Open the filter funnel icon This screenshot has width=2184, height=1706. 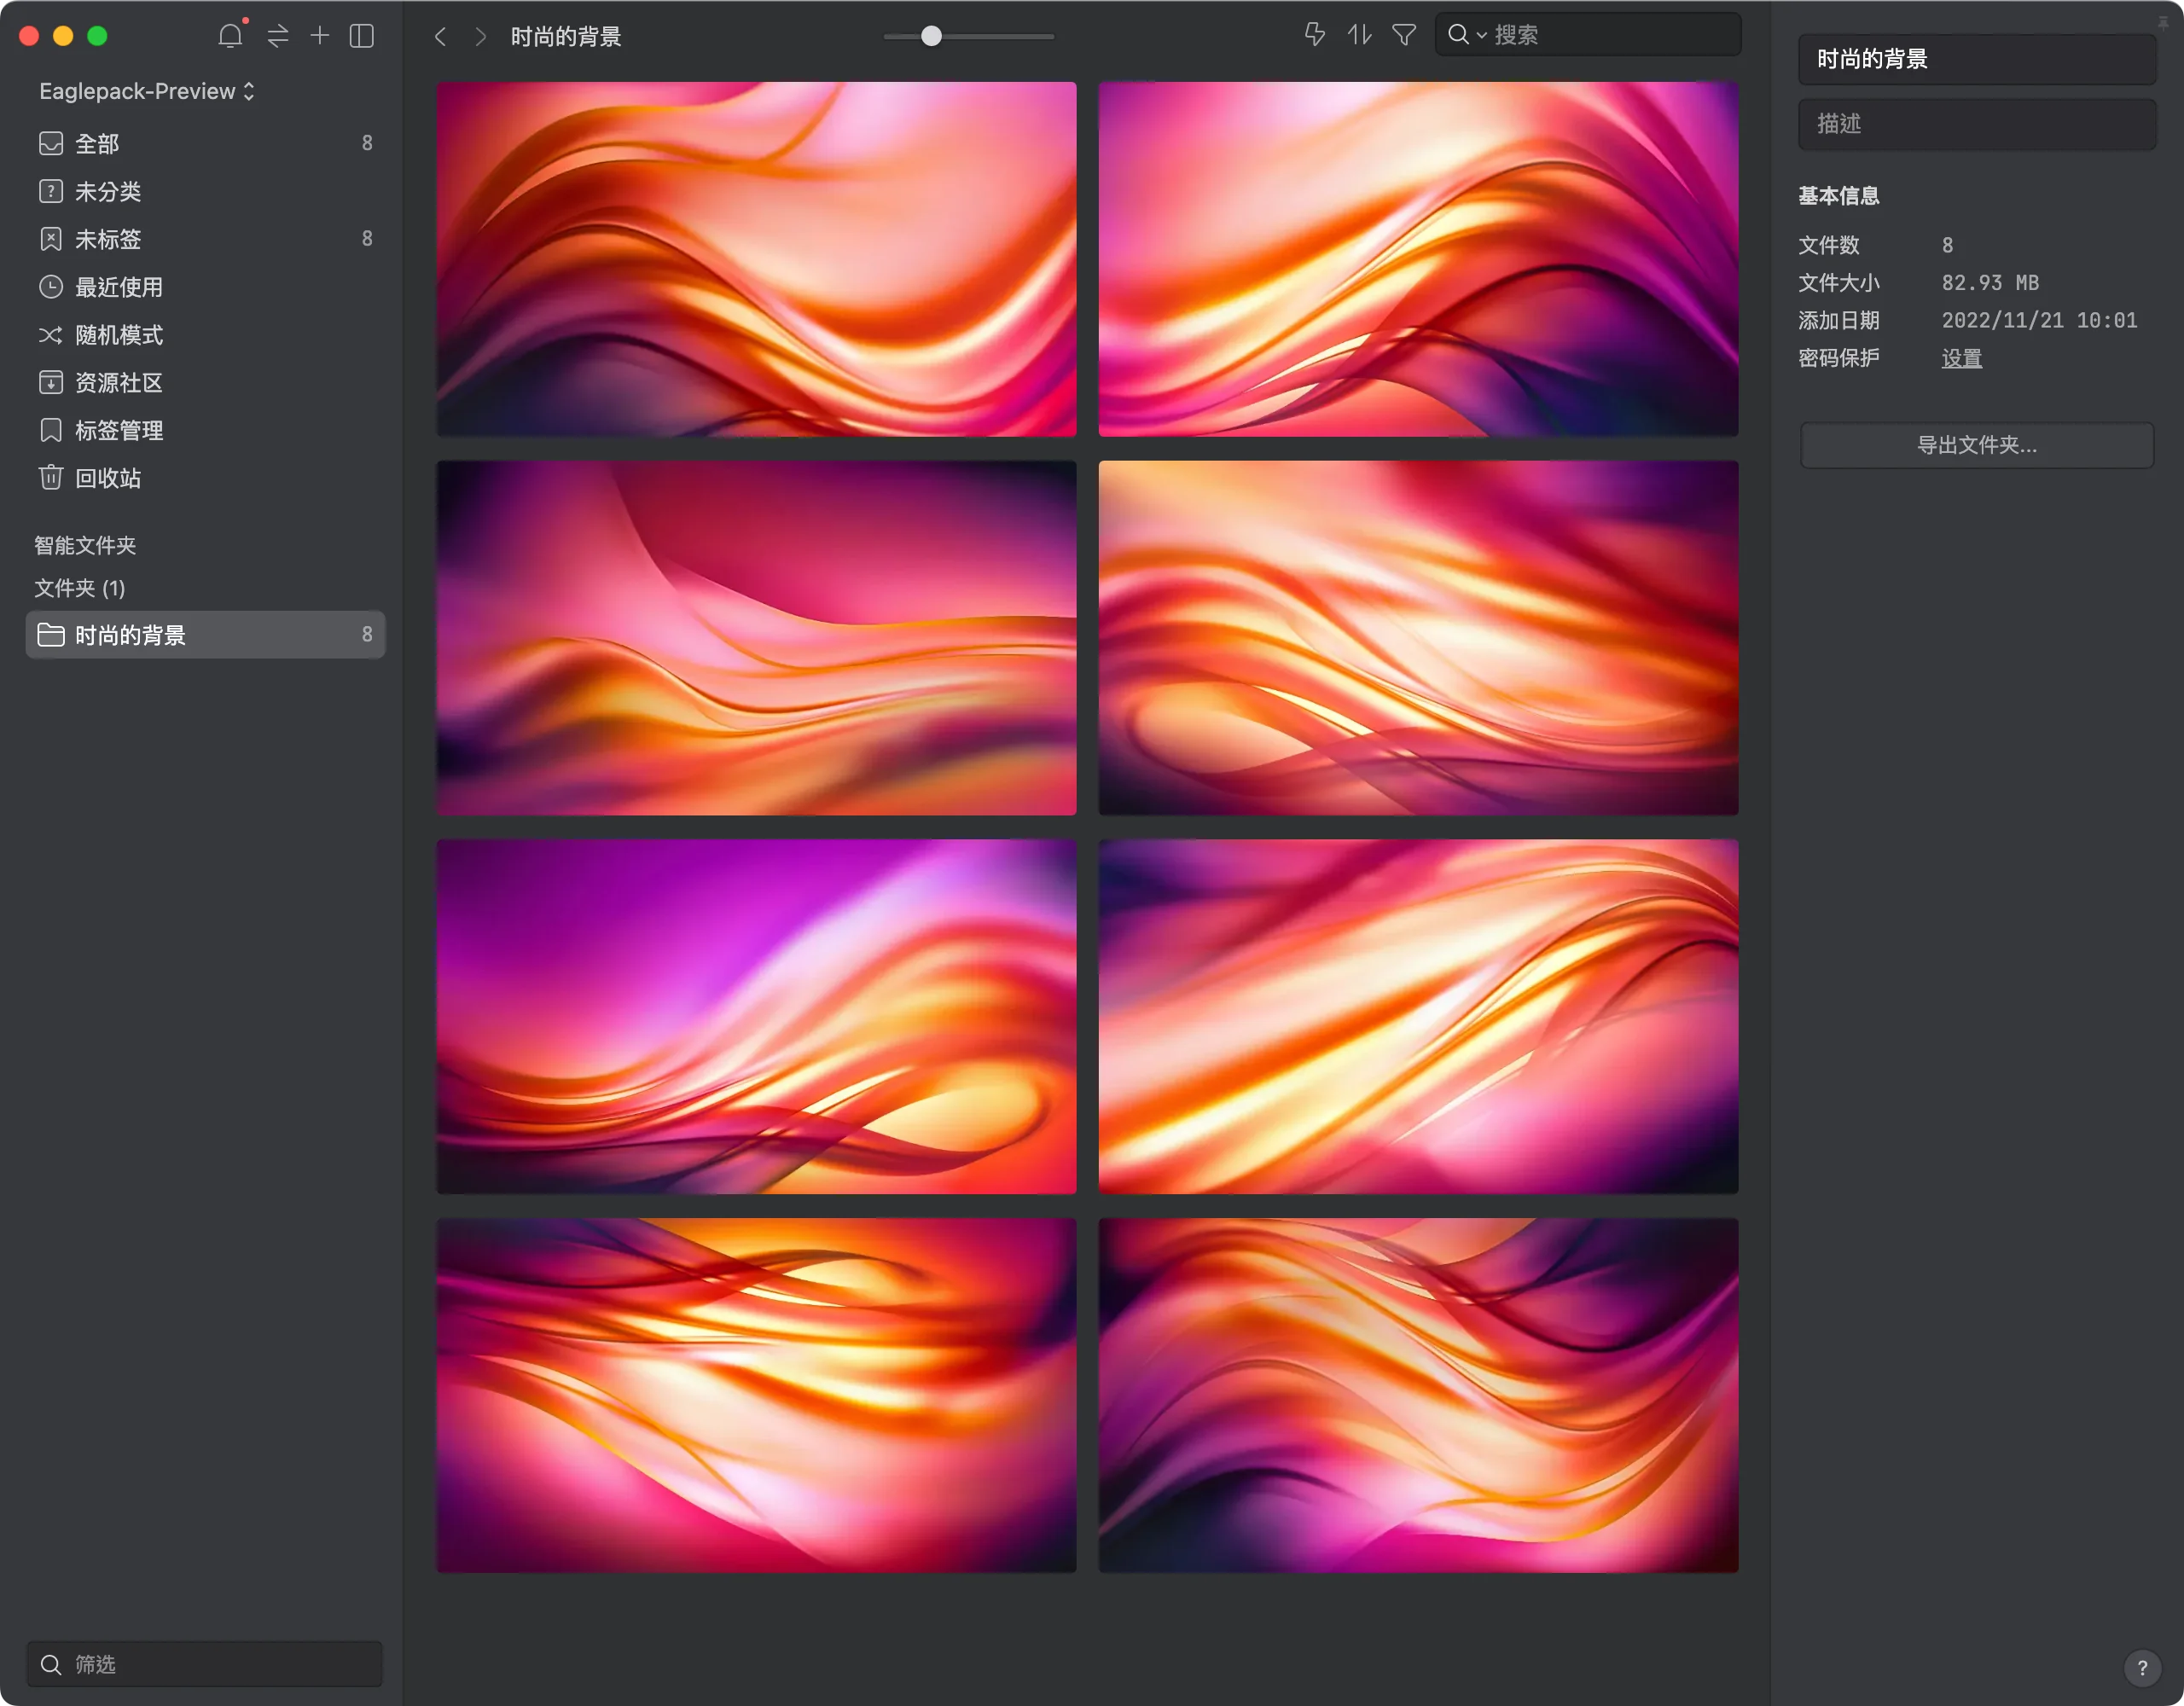click(1404, 35)
